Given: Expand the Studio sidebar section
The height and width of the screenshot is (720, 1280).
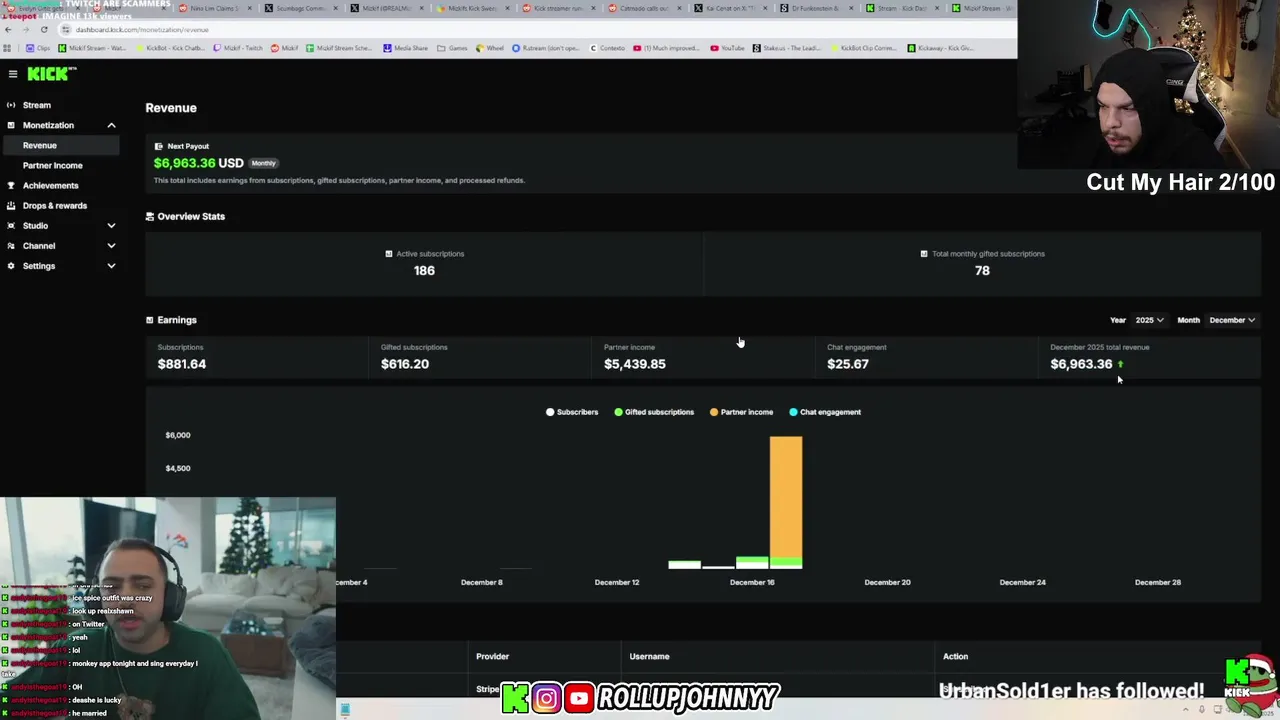Looking at the screenshot, I should pos(111,225).
